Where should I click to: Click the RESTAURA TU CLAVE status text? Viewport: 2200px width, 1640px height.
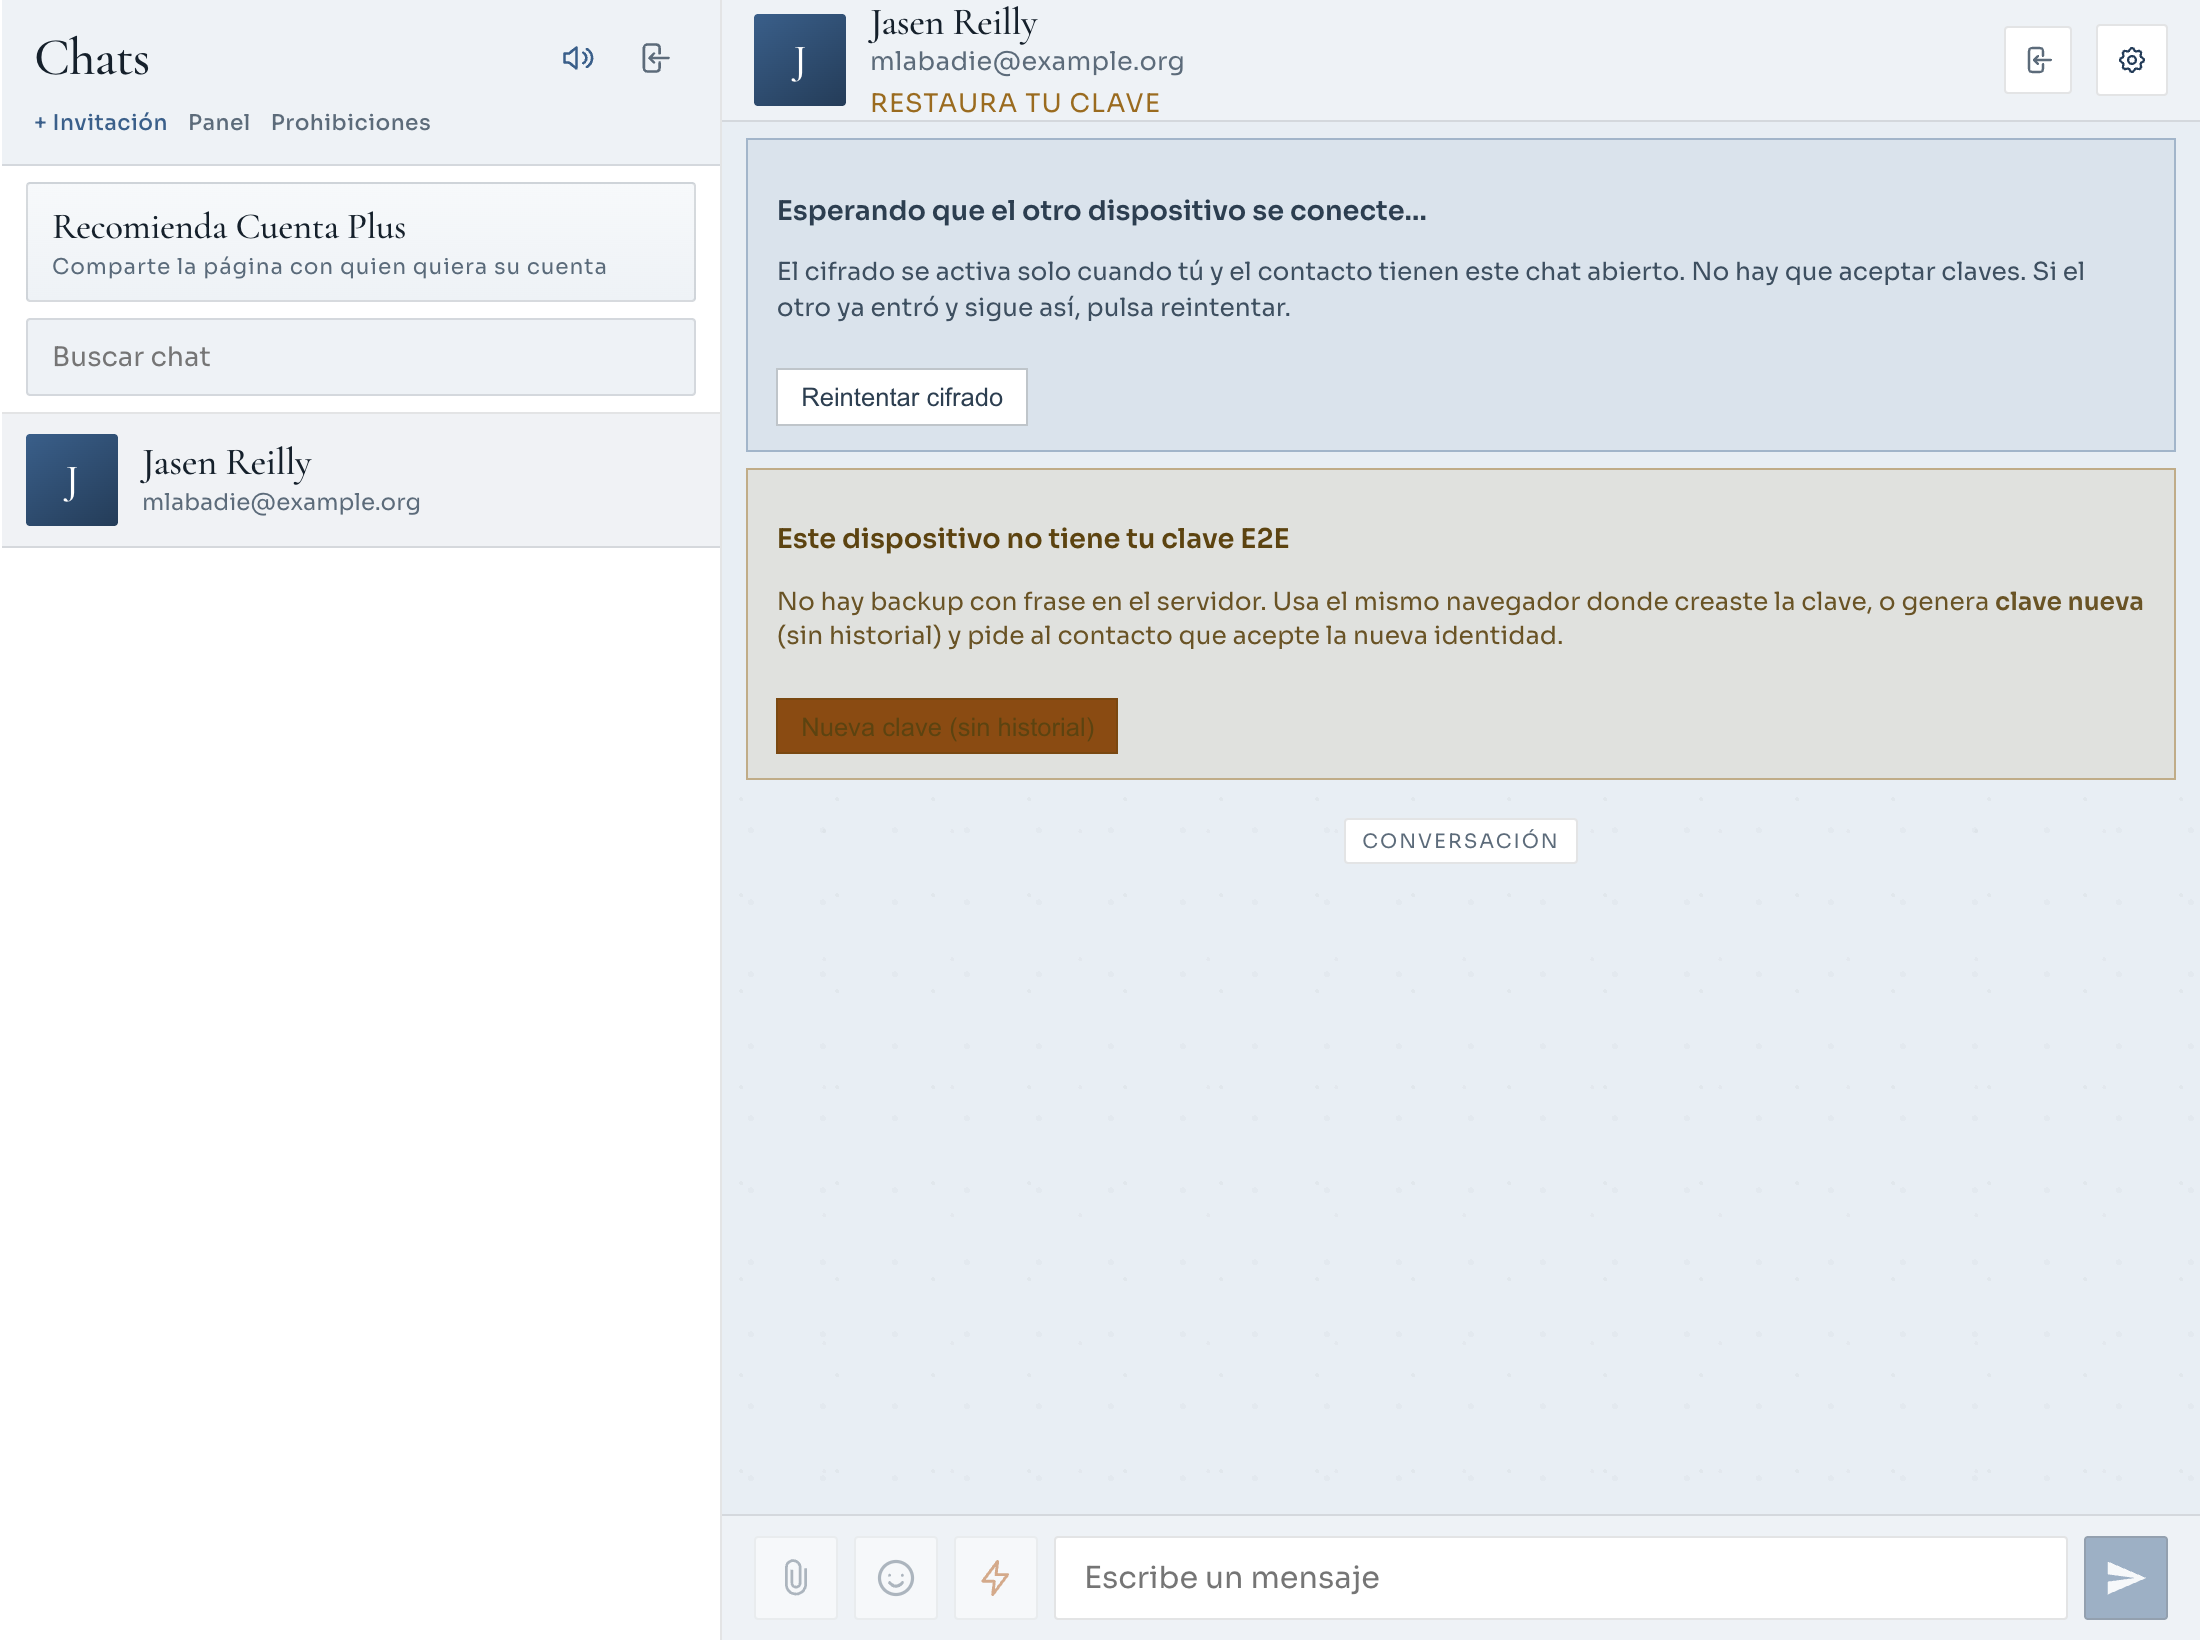tap(1015, 103)
